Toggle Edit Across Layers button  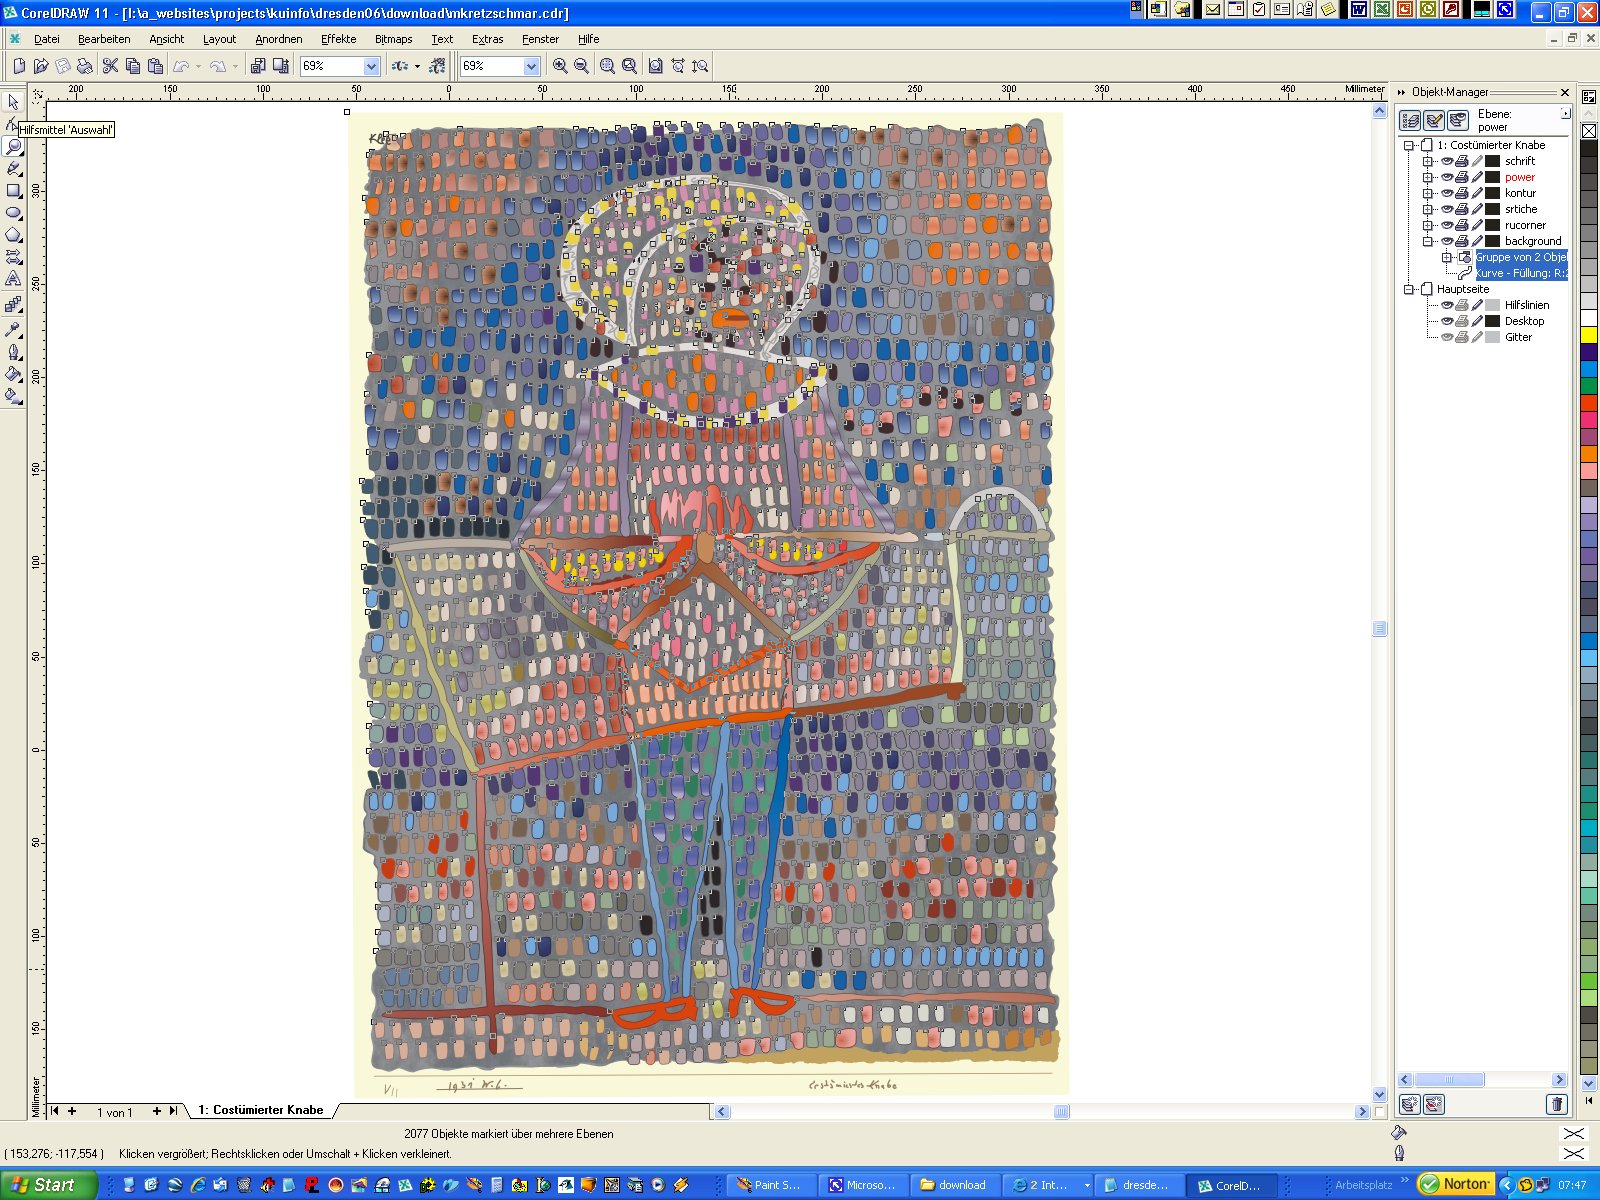pos(1434,121)
